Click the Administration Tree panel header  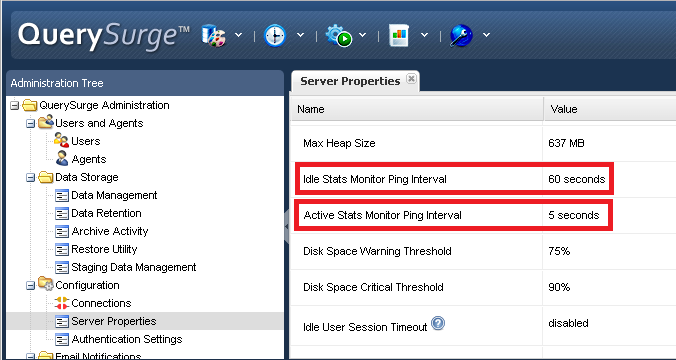click(x=145, y=83)
